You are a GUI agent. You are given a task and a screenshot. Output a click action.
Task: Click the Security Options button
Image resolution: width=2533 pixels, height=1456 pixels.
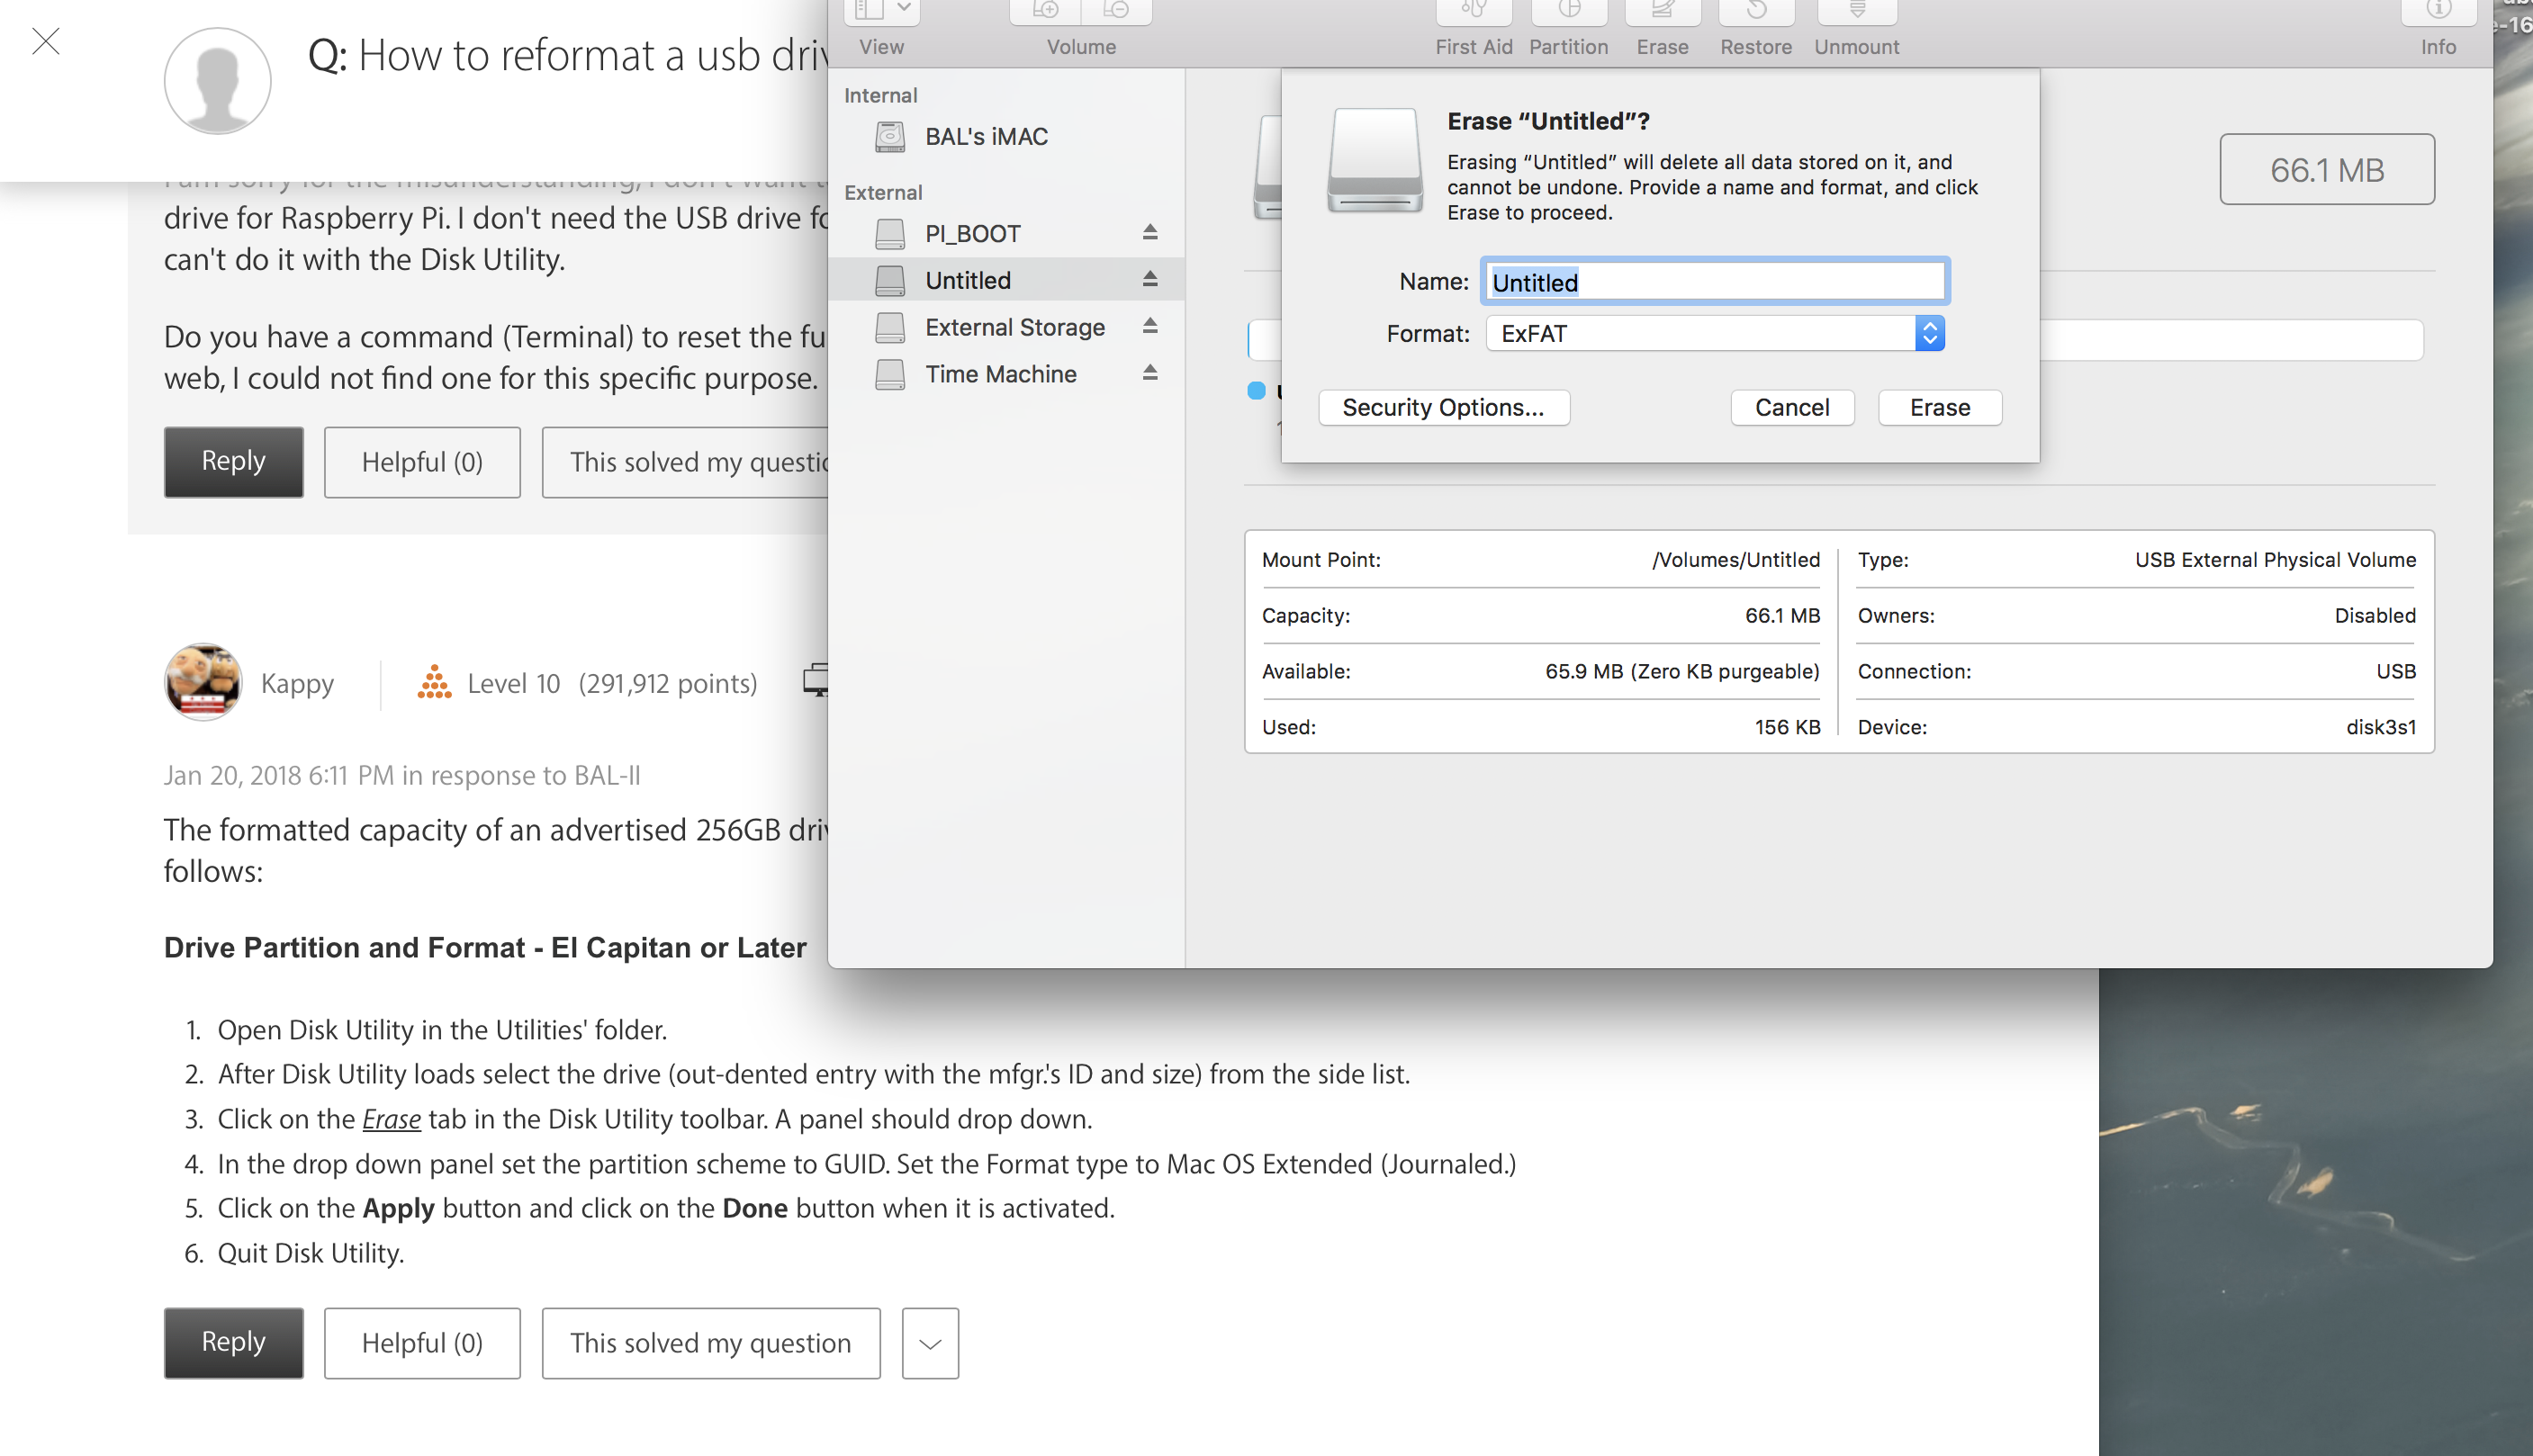coord(1442,407)
